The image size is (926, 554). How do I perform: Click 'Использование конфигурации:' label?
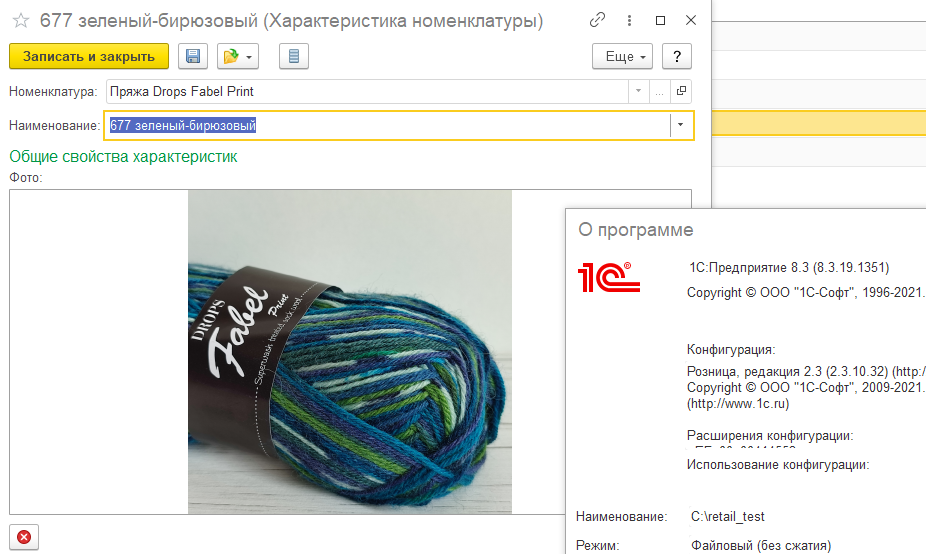[x=778, y=465]
